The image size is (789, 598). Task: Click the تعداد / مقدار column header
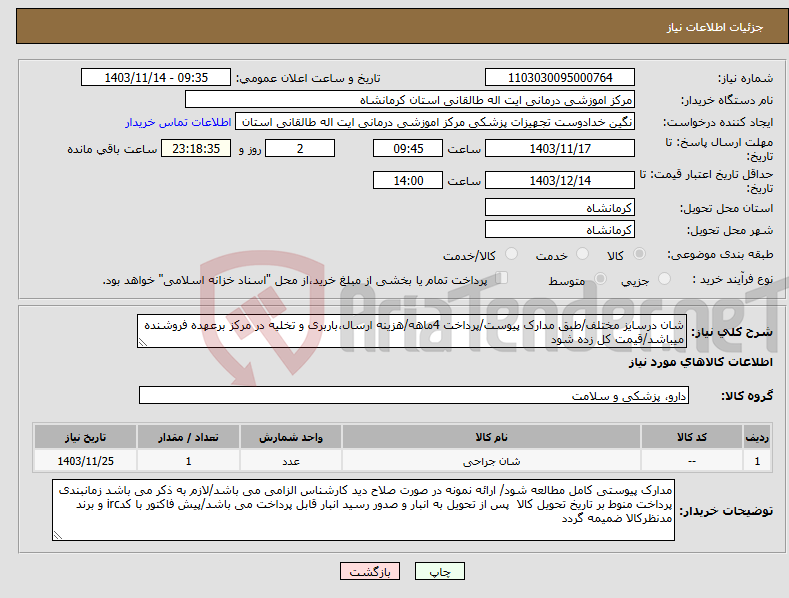188,437
